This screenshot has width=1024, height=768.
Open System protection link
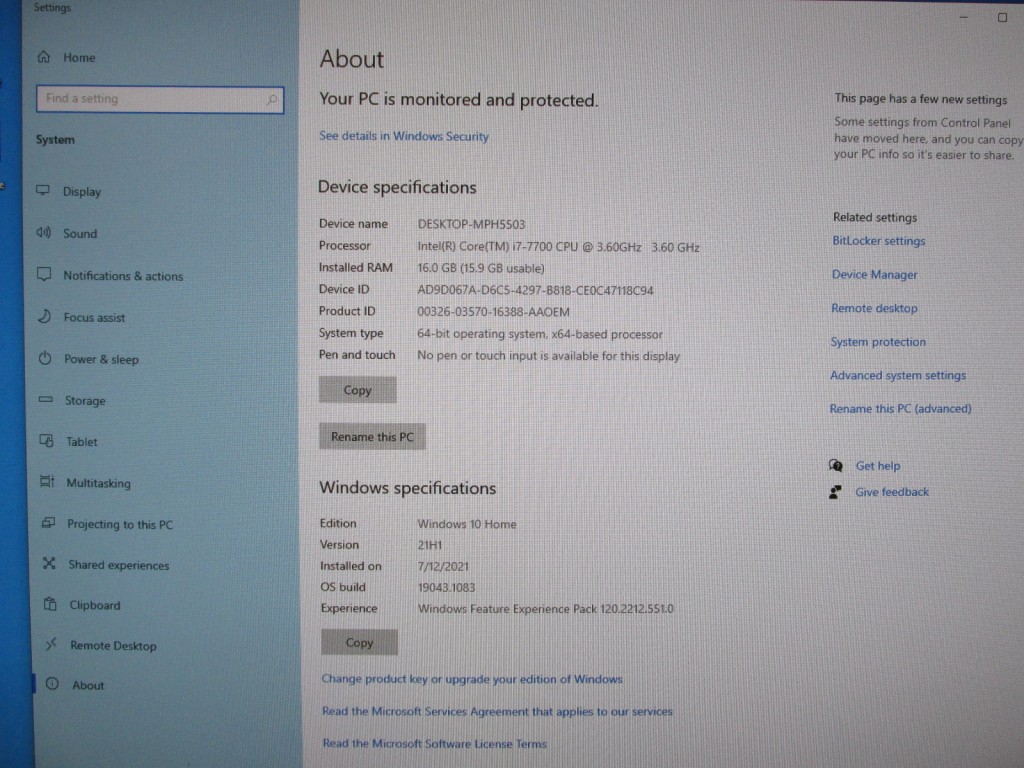pyautogui.click(x=878, y=342)
